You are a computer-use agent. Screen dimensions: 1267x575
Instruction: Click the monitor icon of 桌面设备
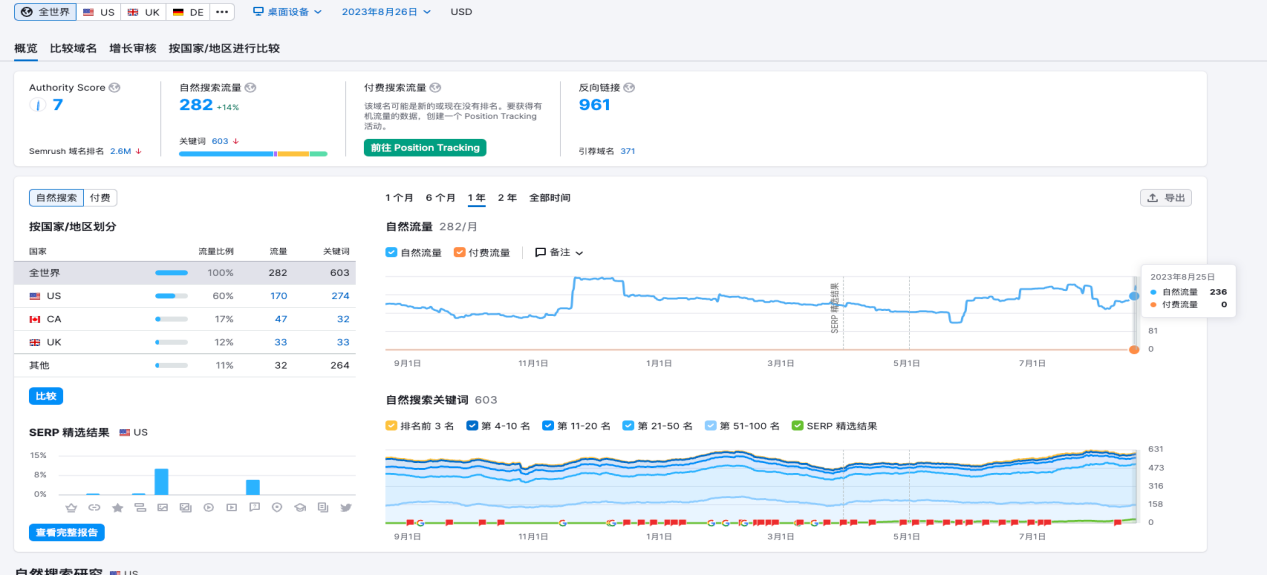258,12
